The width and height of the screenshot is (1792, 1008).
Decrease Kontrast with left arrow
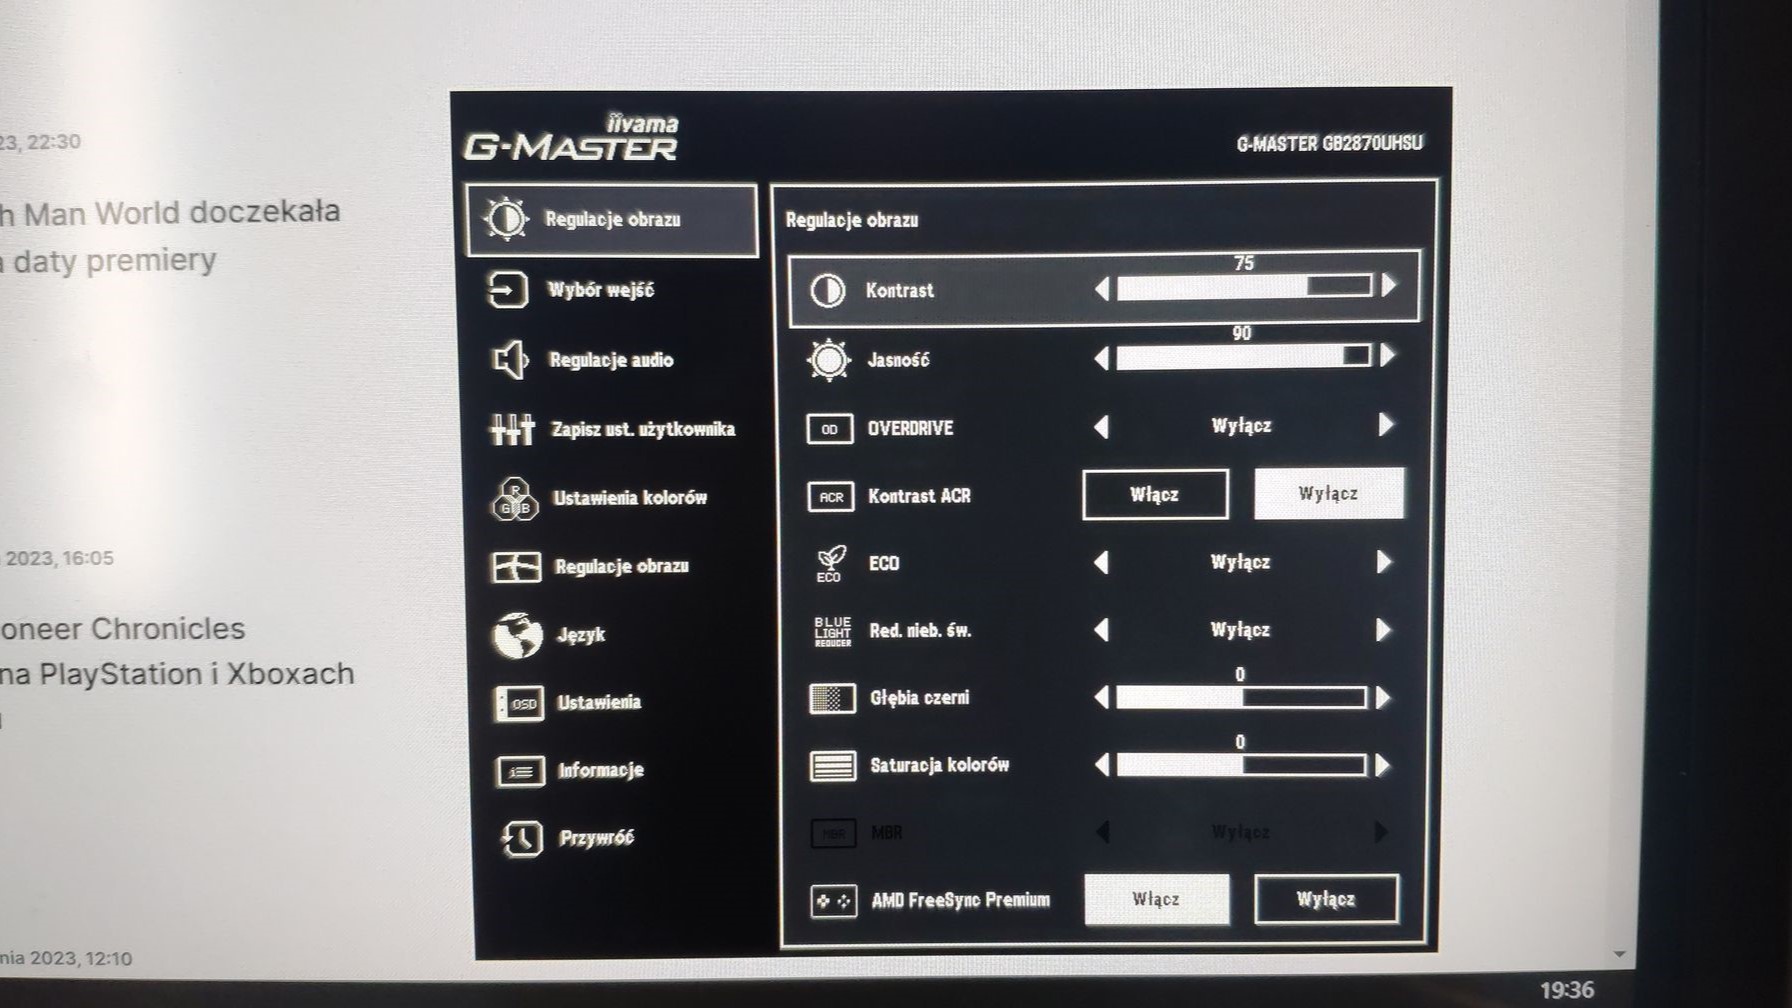tap(1102, 289)
